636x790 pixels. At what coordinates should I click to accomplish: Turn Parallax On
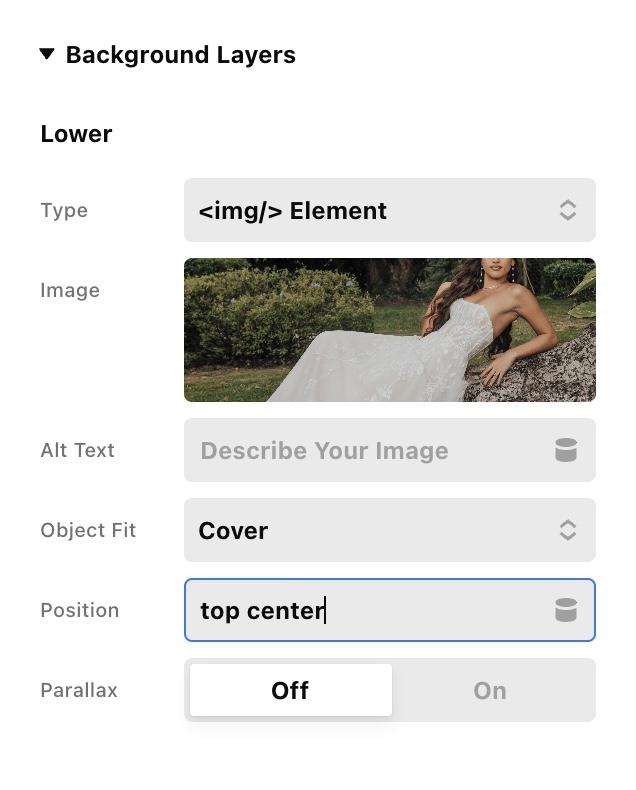490,690
